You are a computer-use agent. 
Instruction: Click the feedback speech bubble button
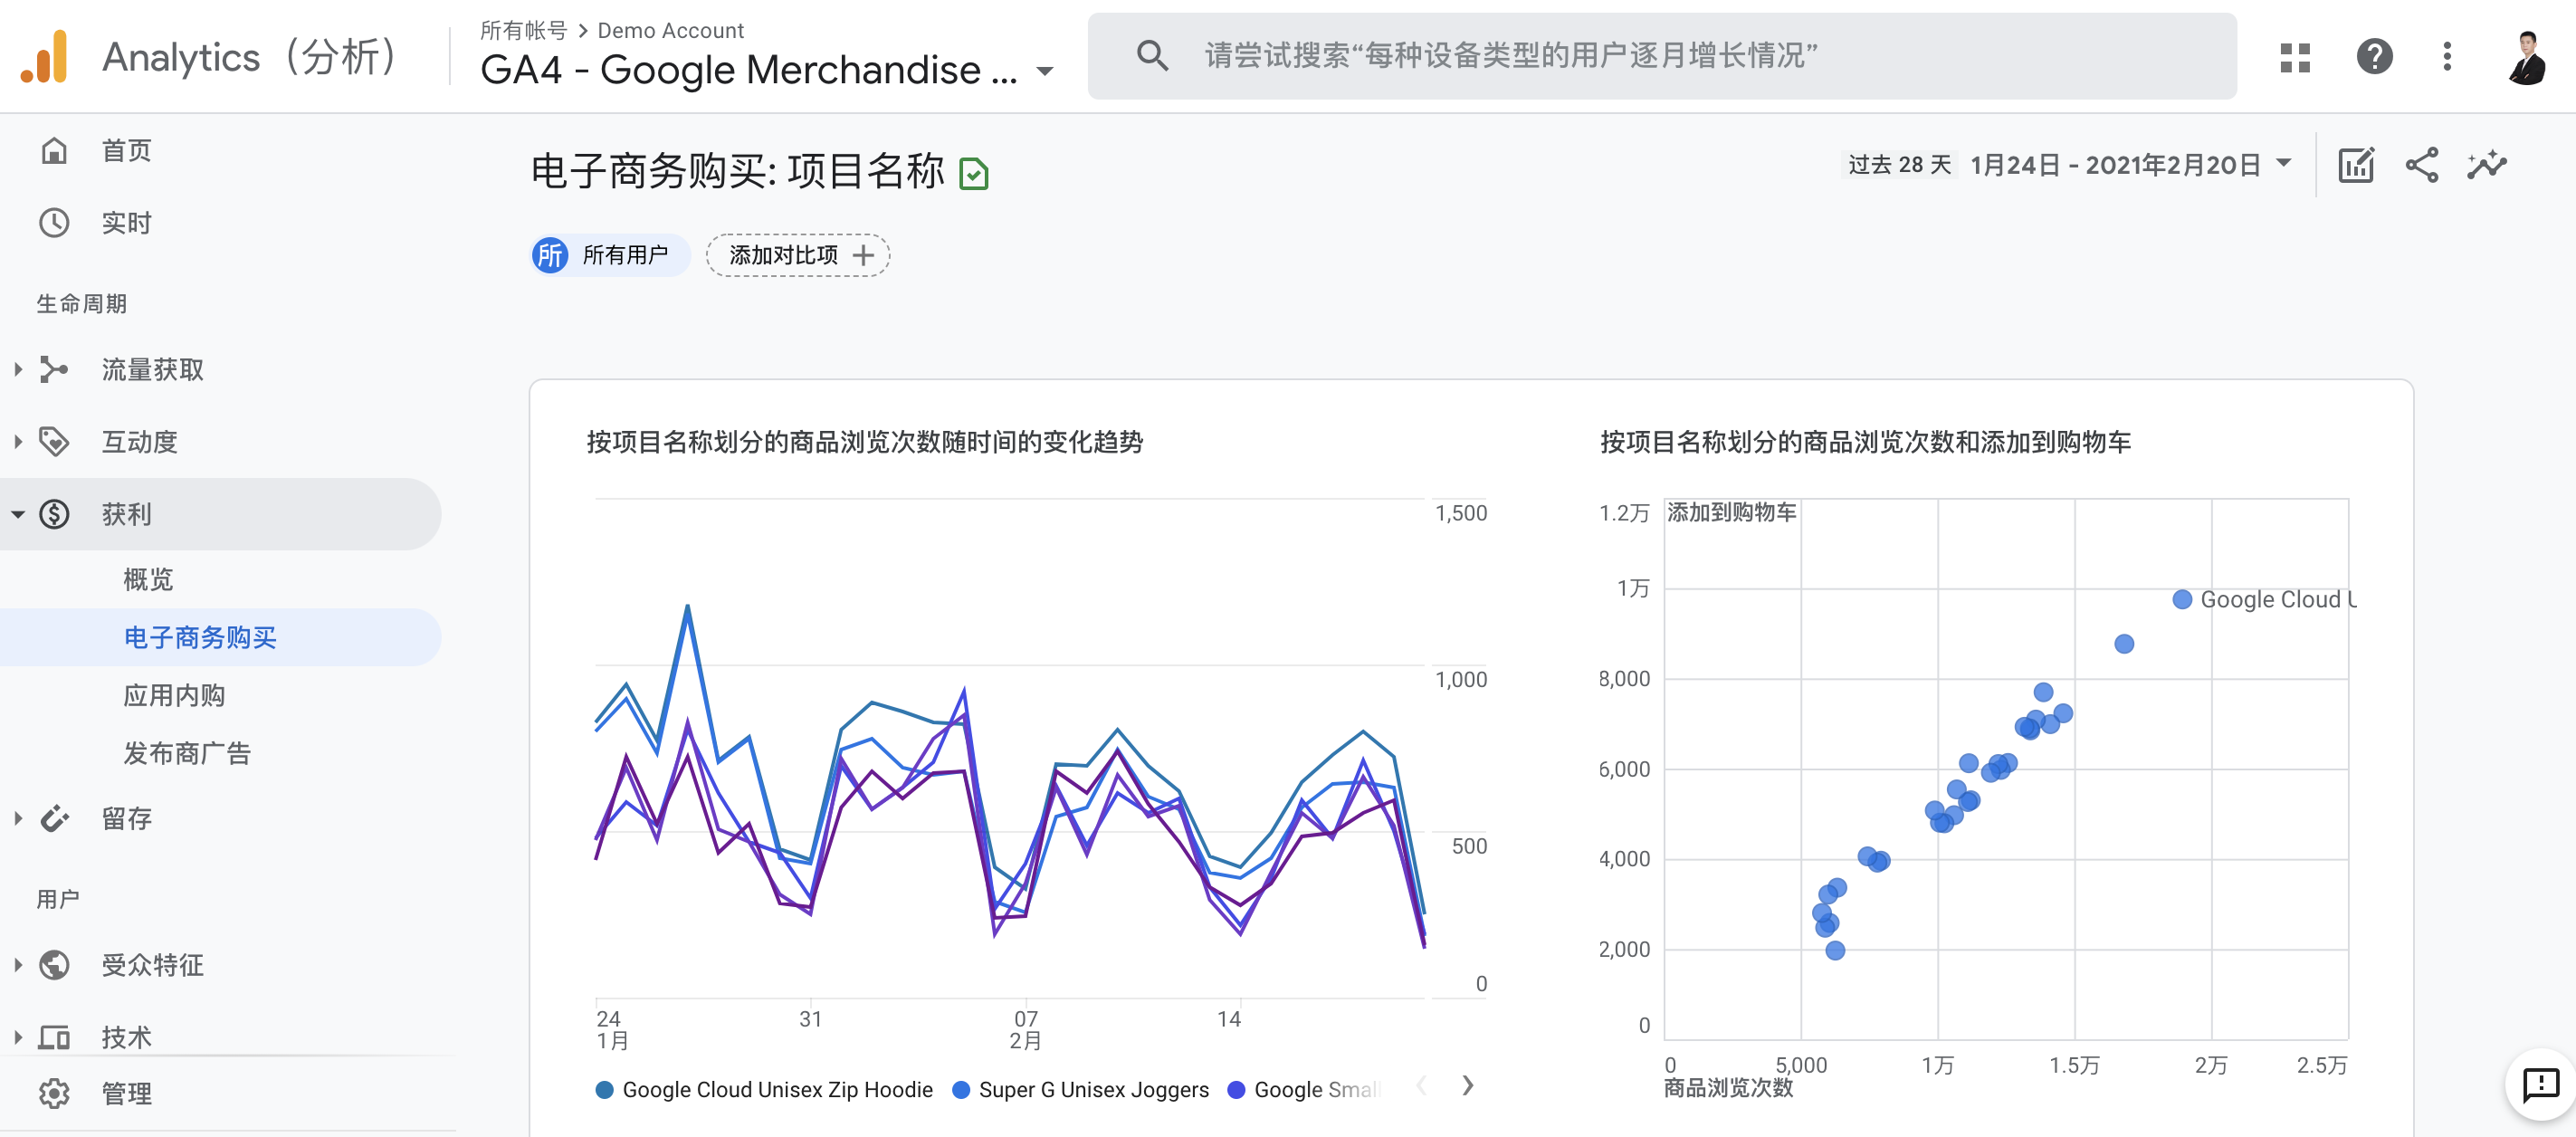click(2540, 1084)
